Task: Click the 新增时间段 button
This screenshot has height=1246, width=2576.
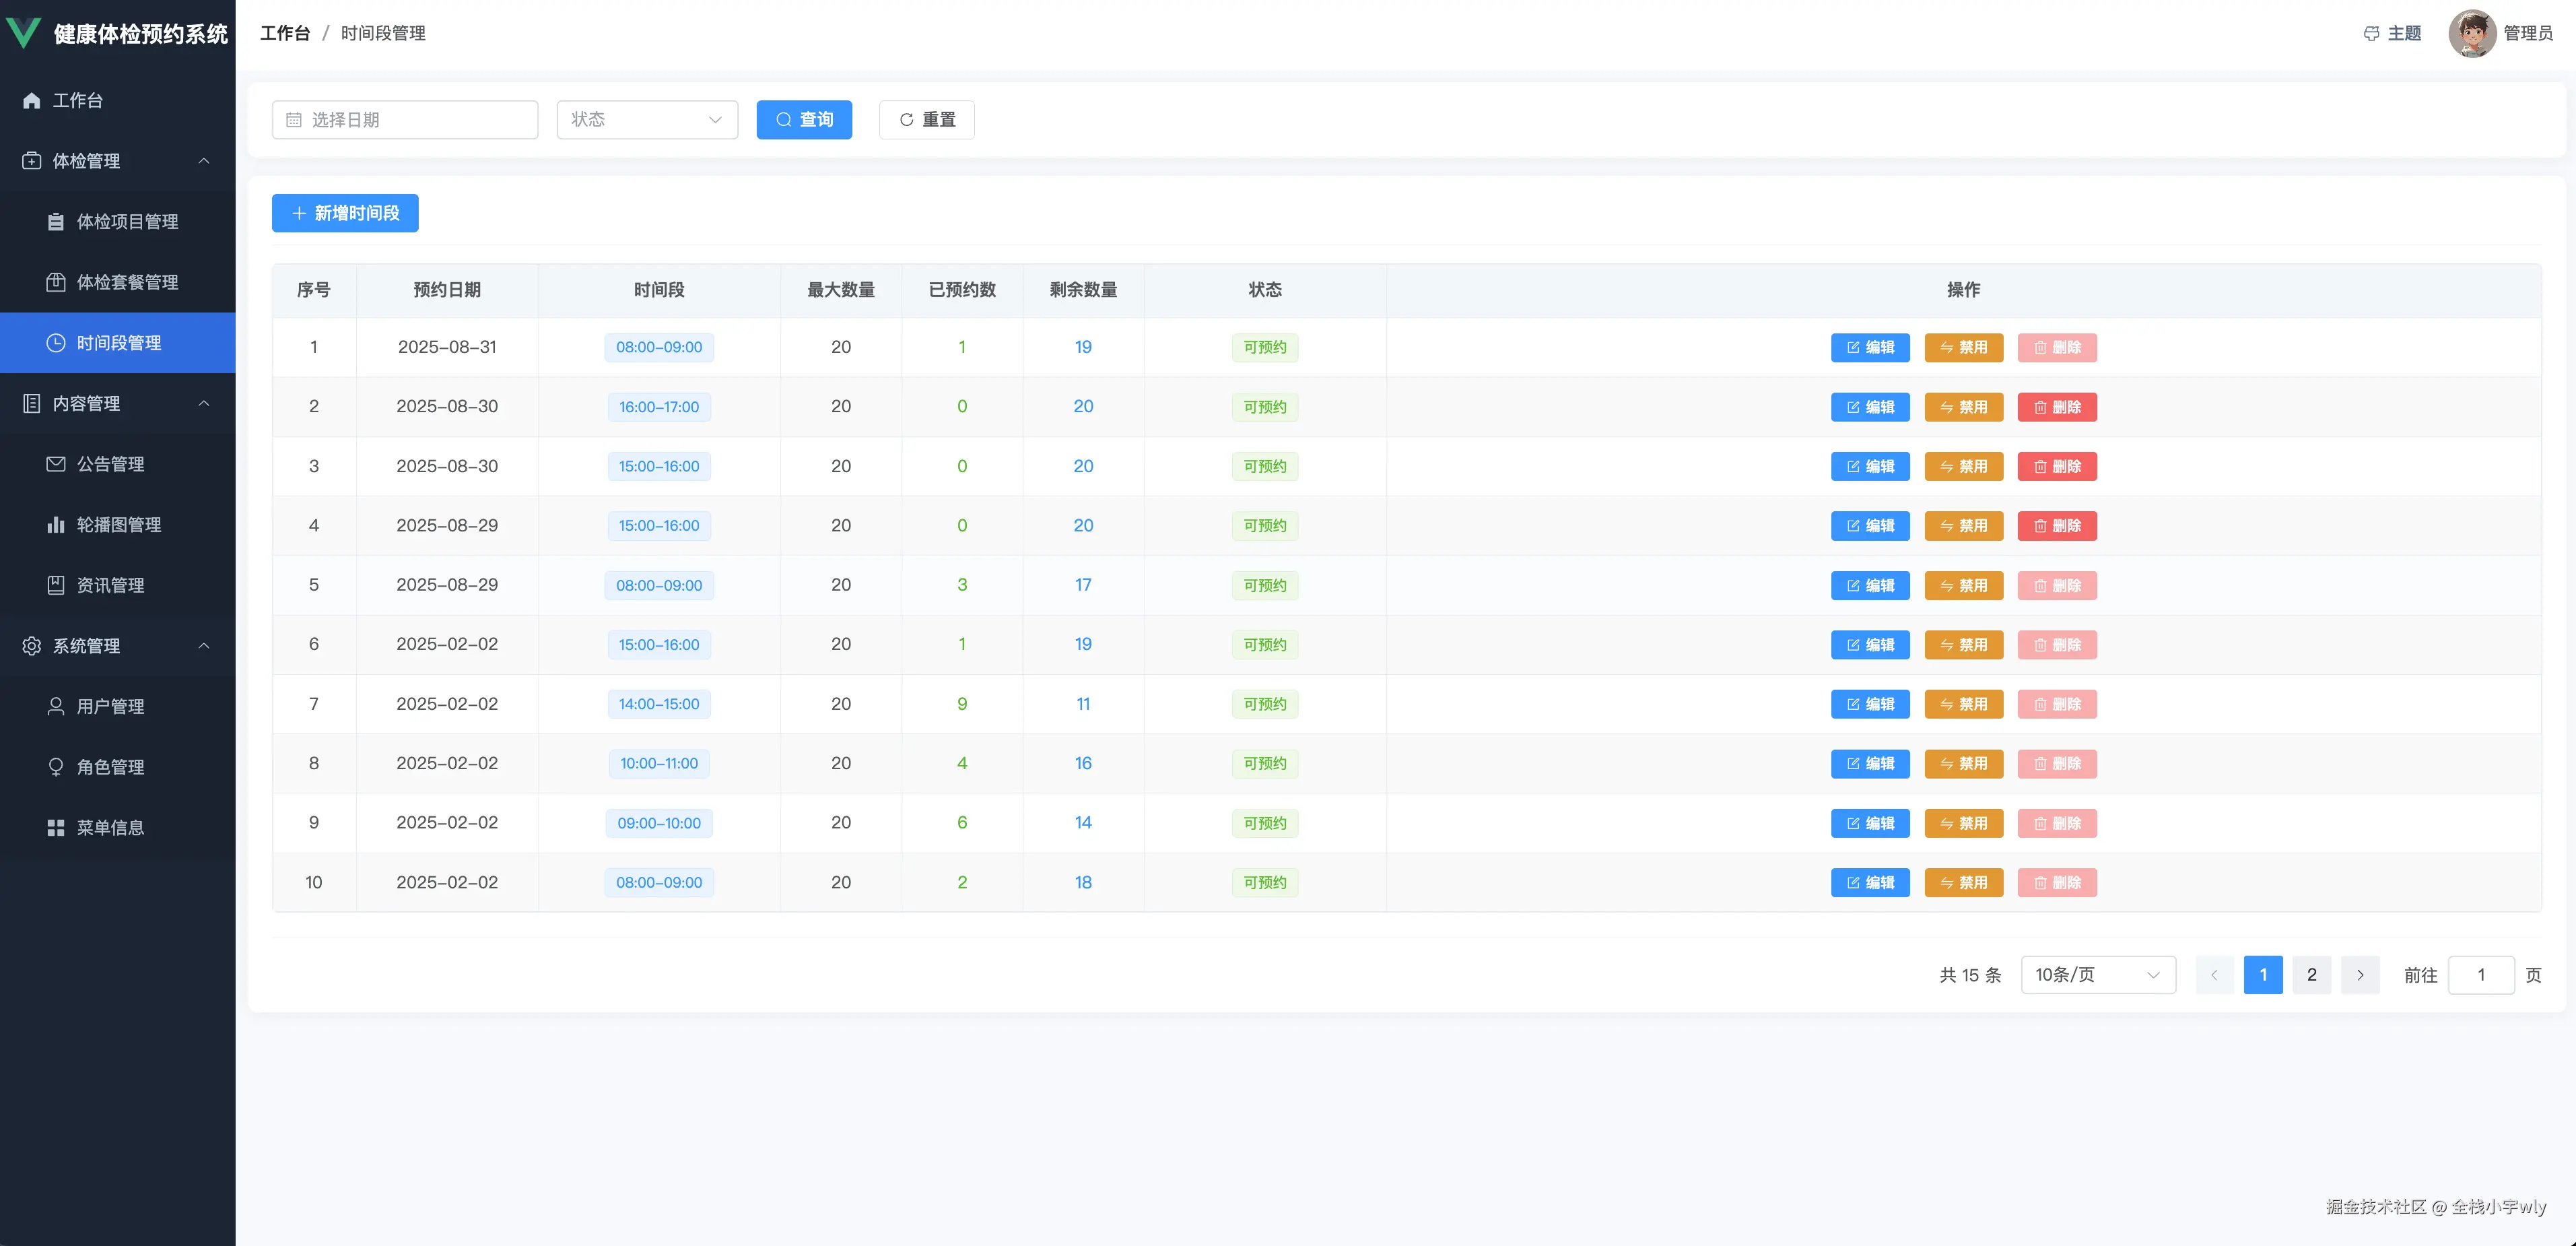Action: (x=345, y=213)
